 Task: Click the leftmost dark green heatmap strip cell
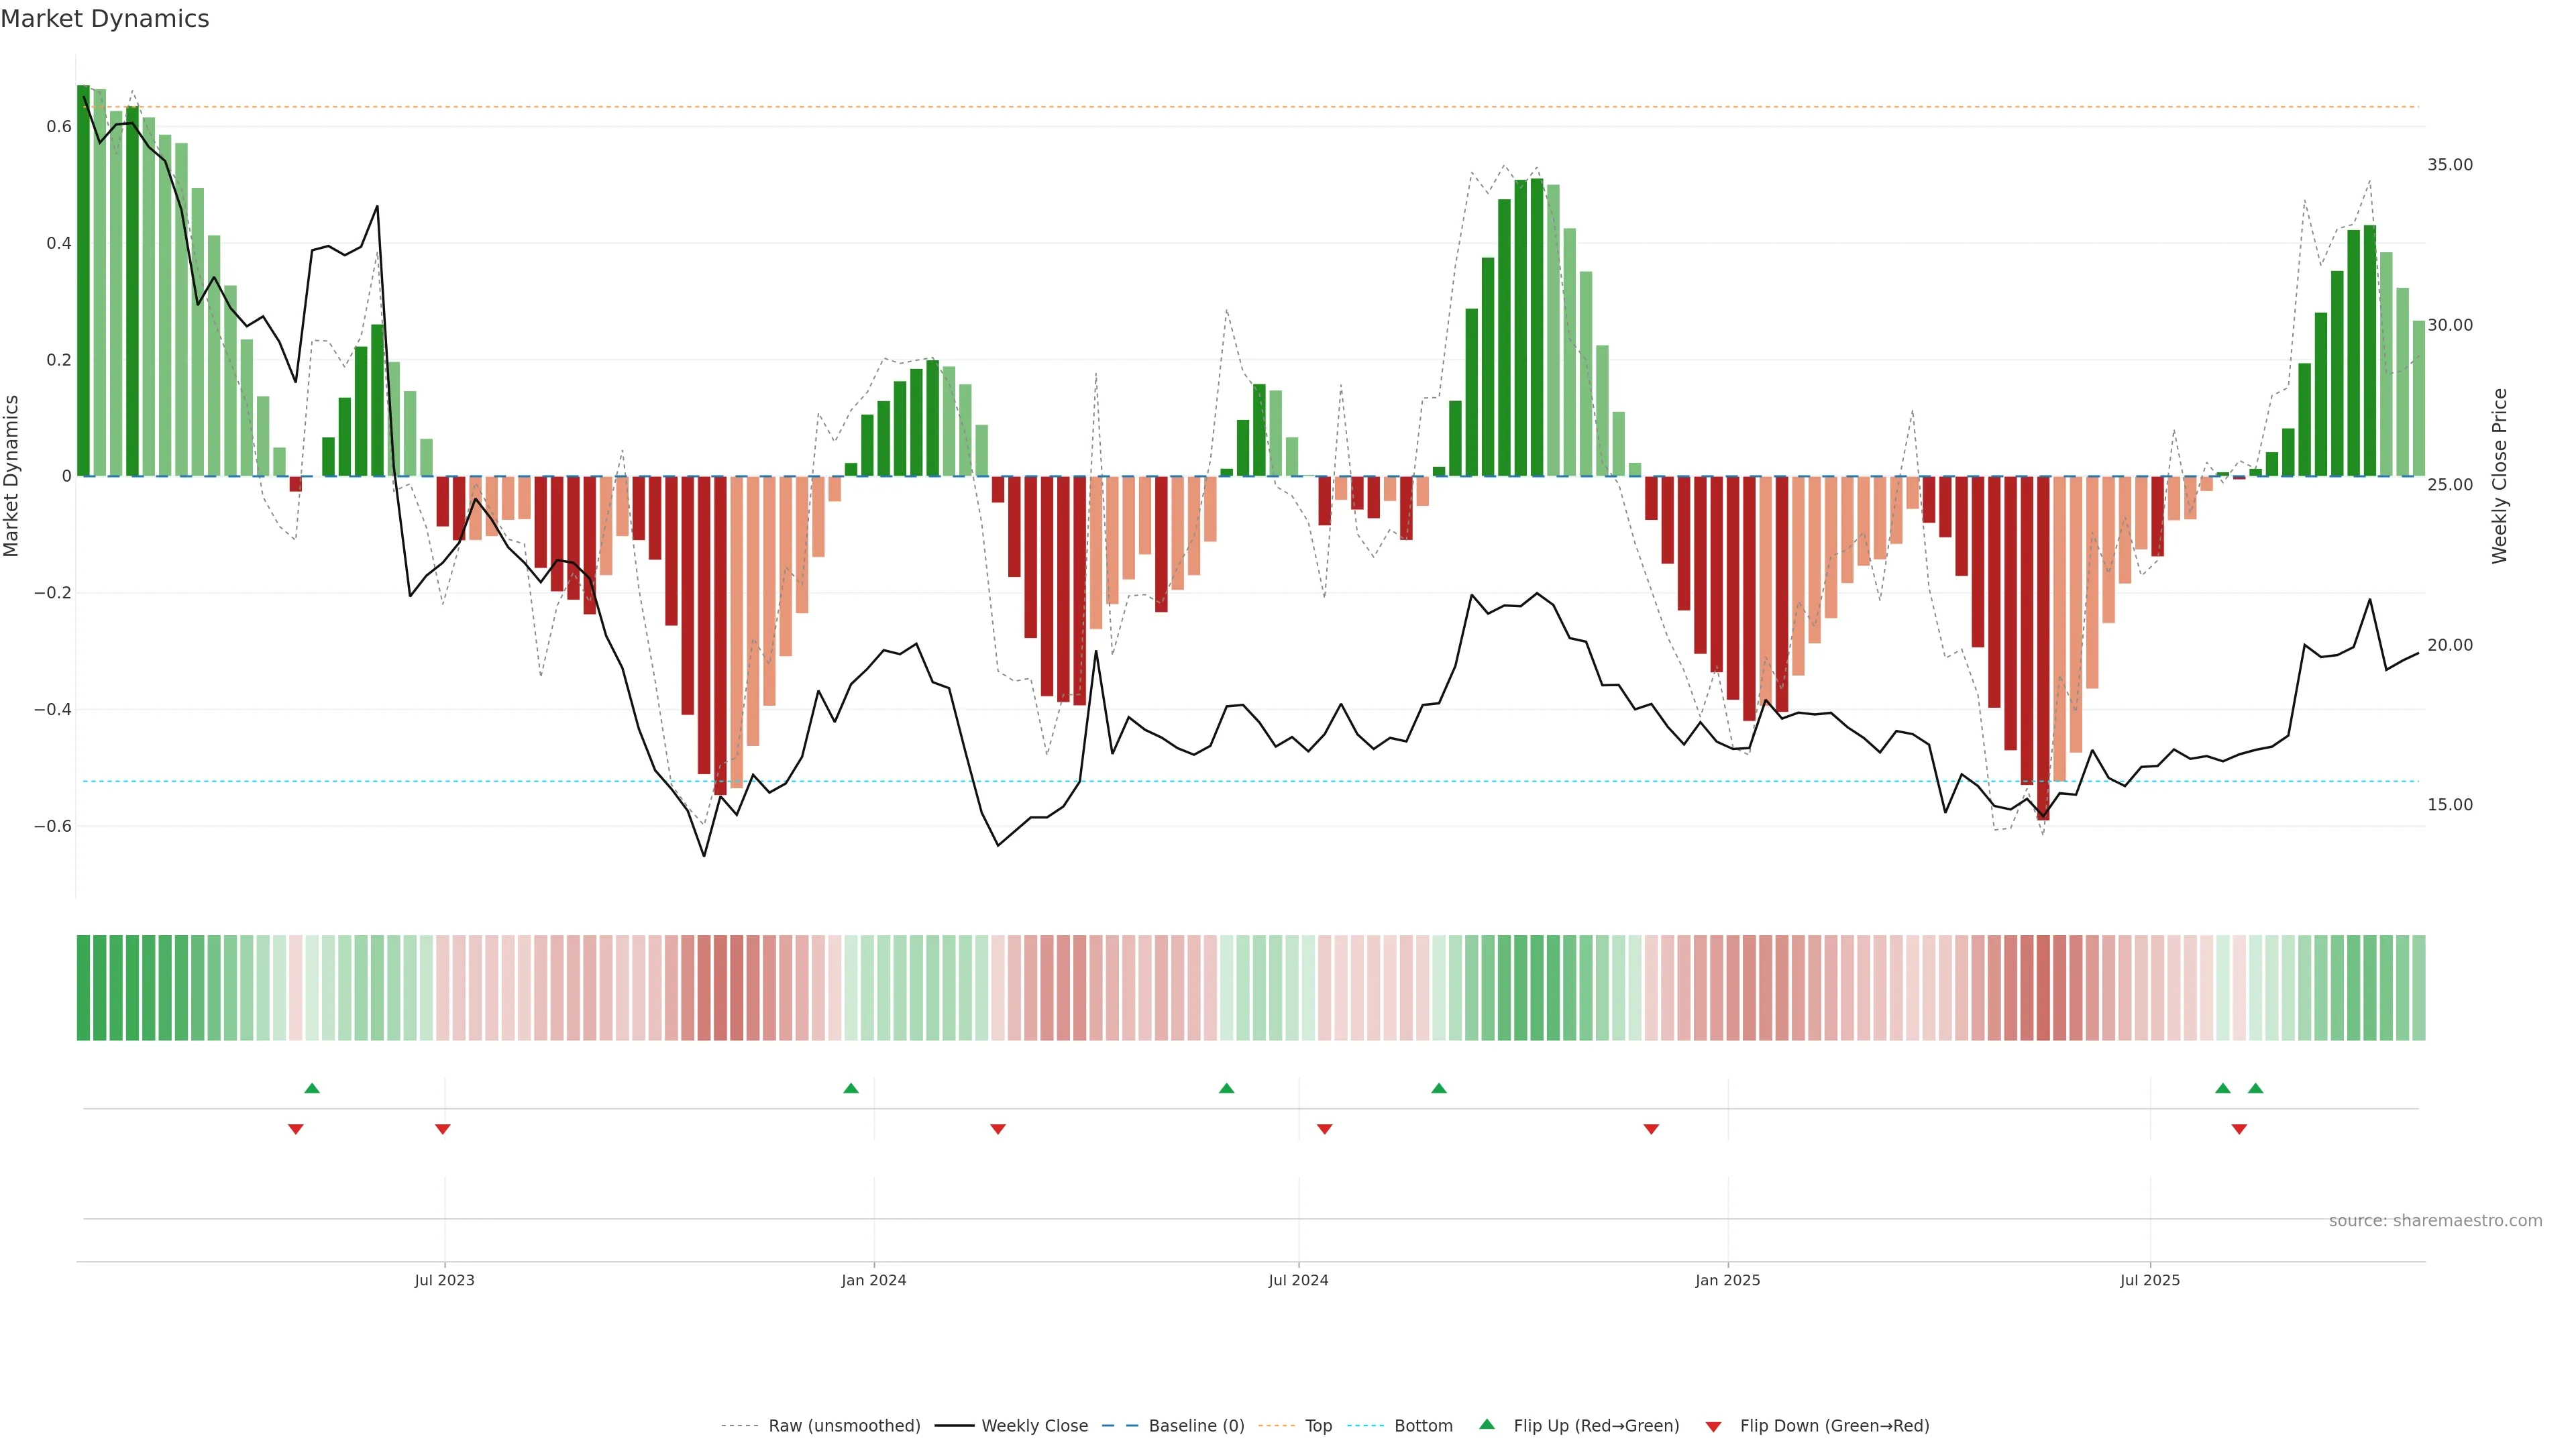[83, 988]
